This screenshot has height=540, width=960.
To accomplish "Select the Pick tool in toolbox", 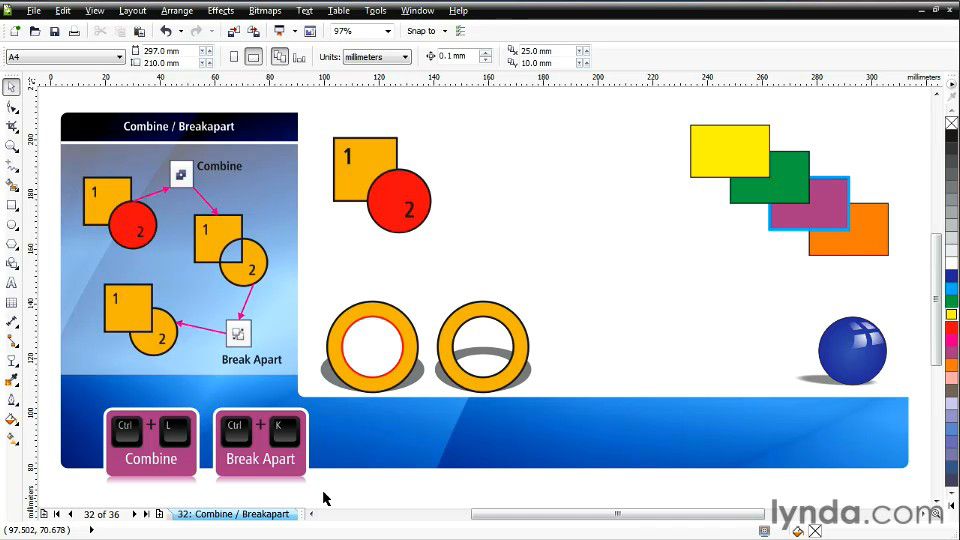I will [12, 88].
